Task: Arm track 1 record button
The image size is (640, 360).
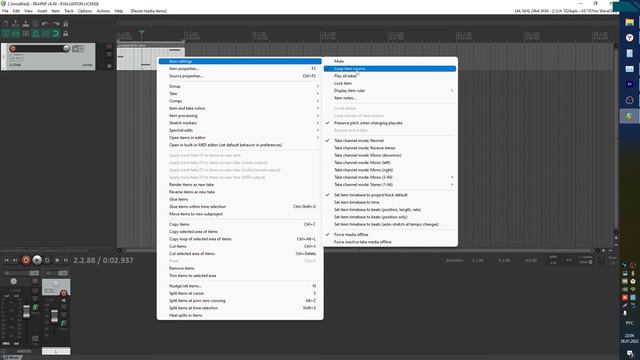Action: tap(13, 49)
